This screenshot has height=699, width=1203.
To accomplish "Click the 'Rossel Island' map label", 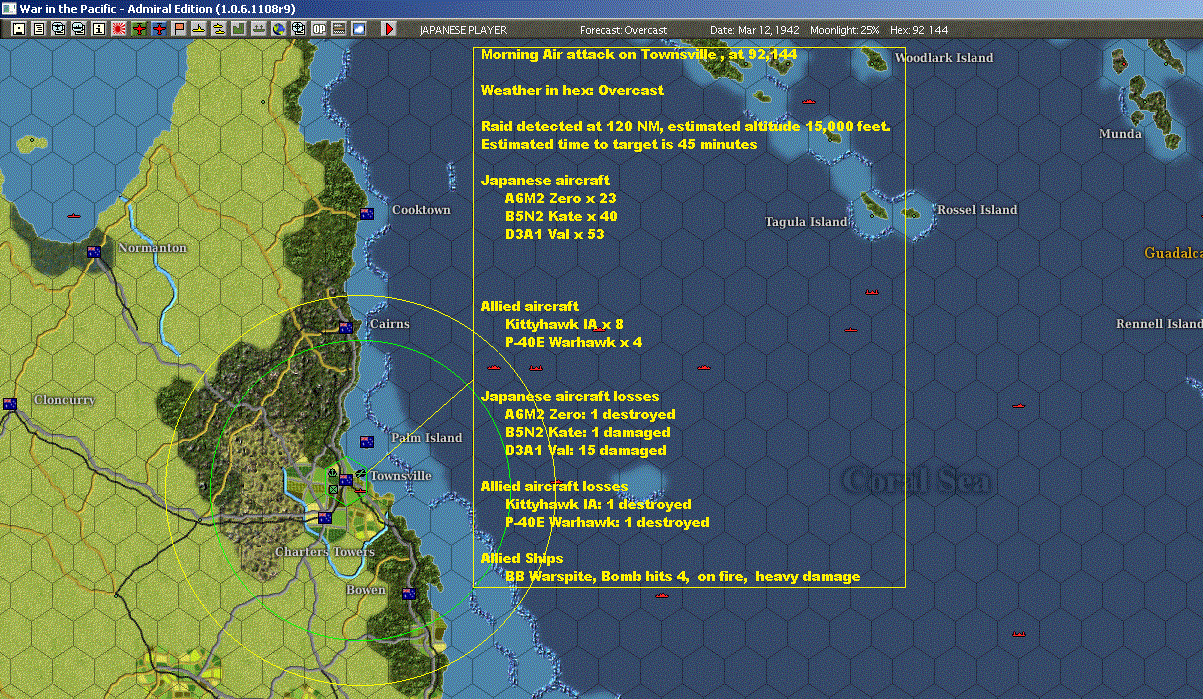I will [977, 210].
